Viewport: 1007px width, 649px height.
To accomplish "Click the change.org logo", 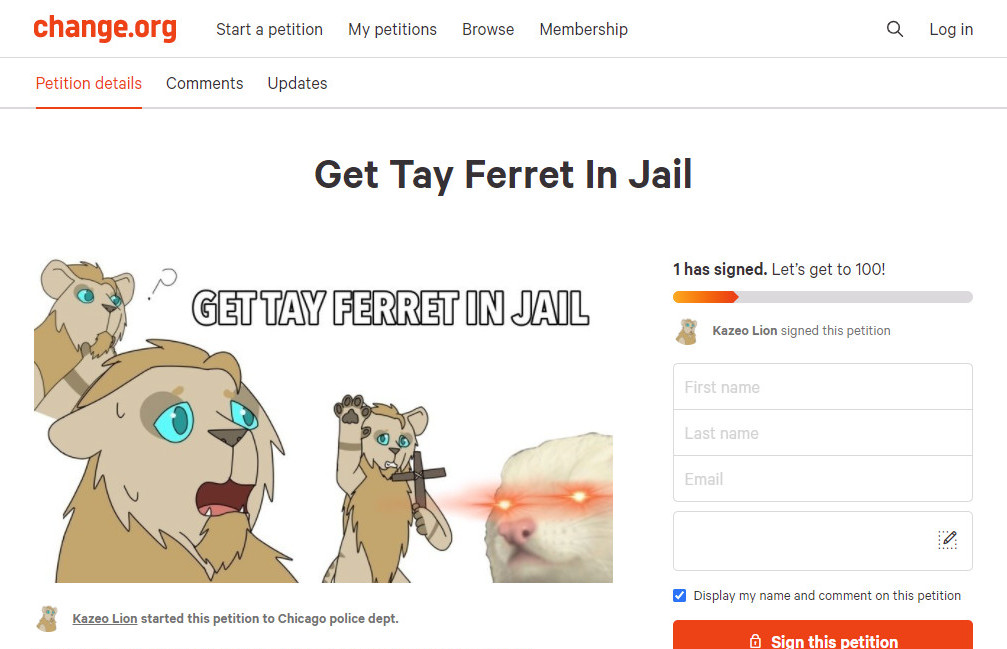I will (105, 28).
